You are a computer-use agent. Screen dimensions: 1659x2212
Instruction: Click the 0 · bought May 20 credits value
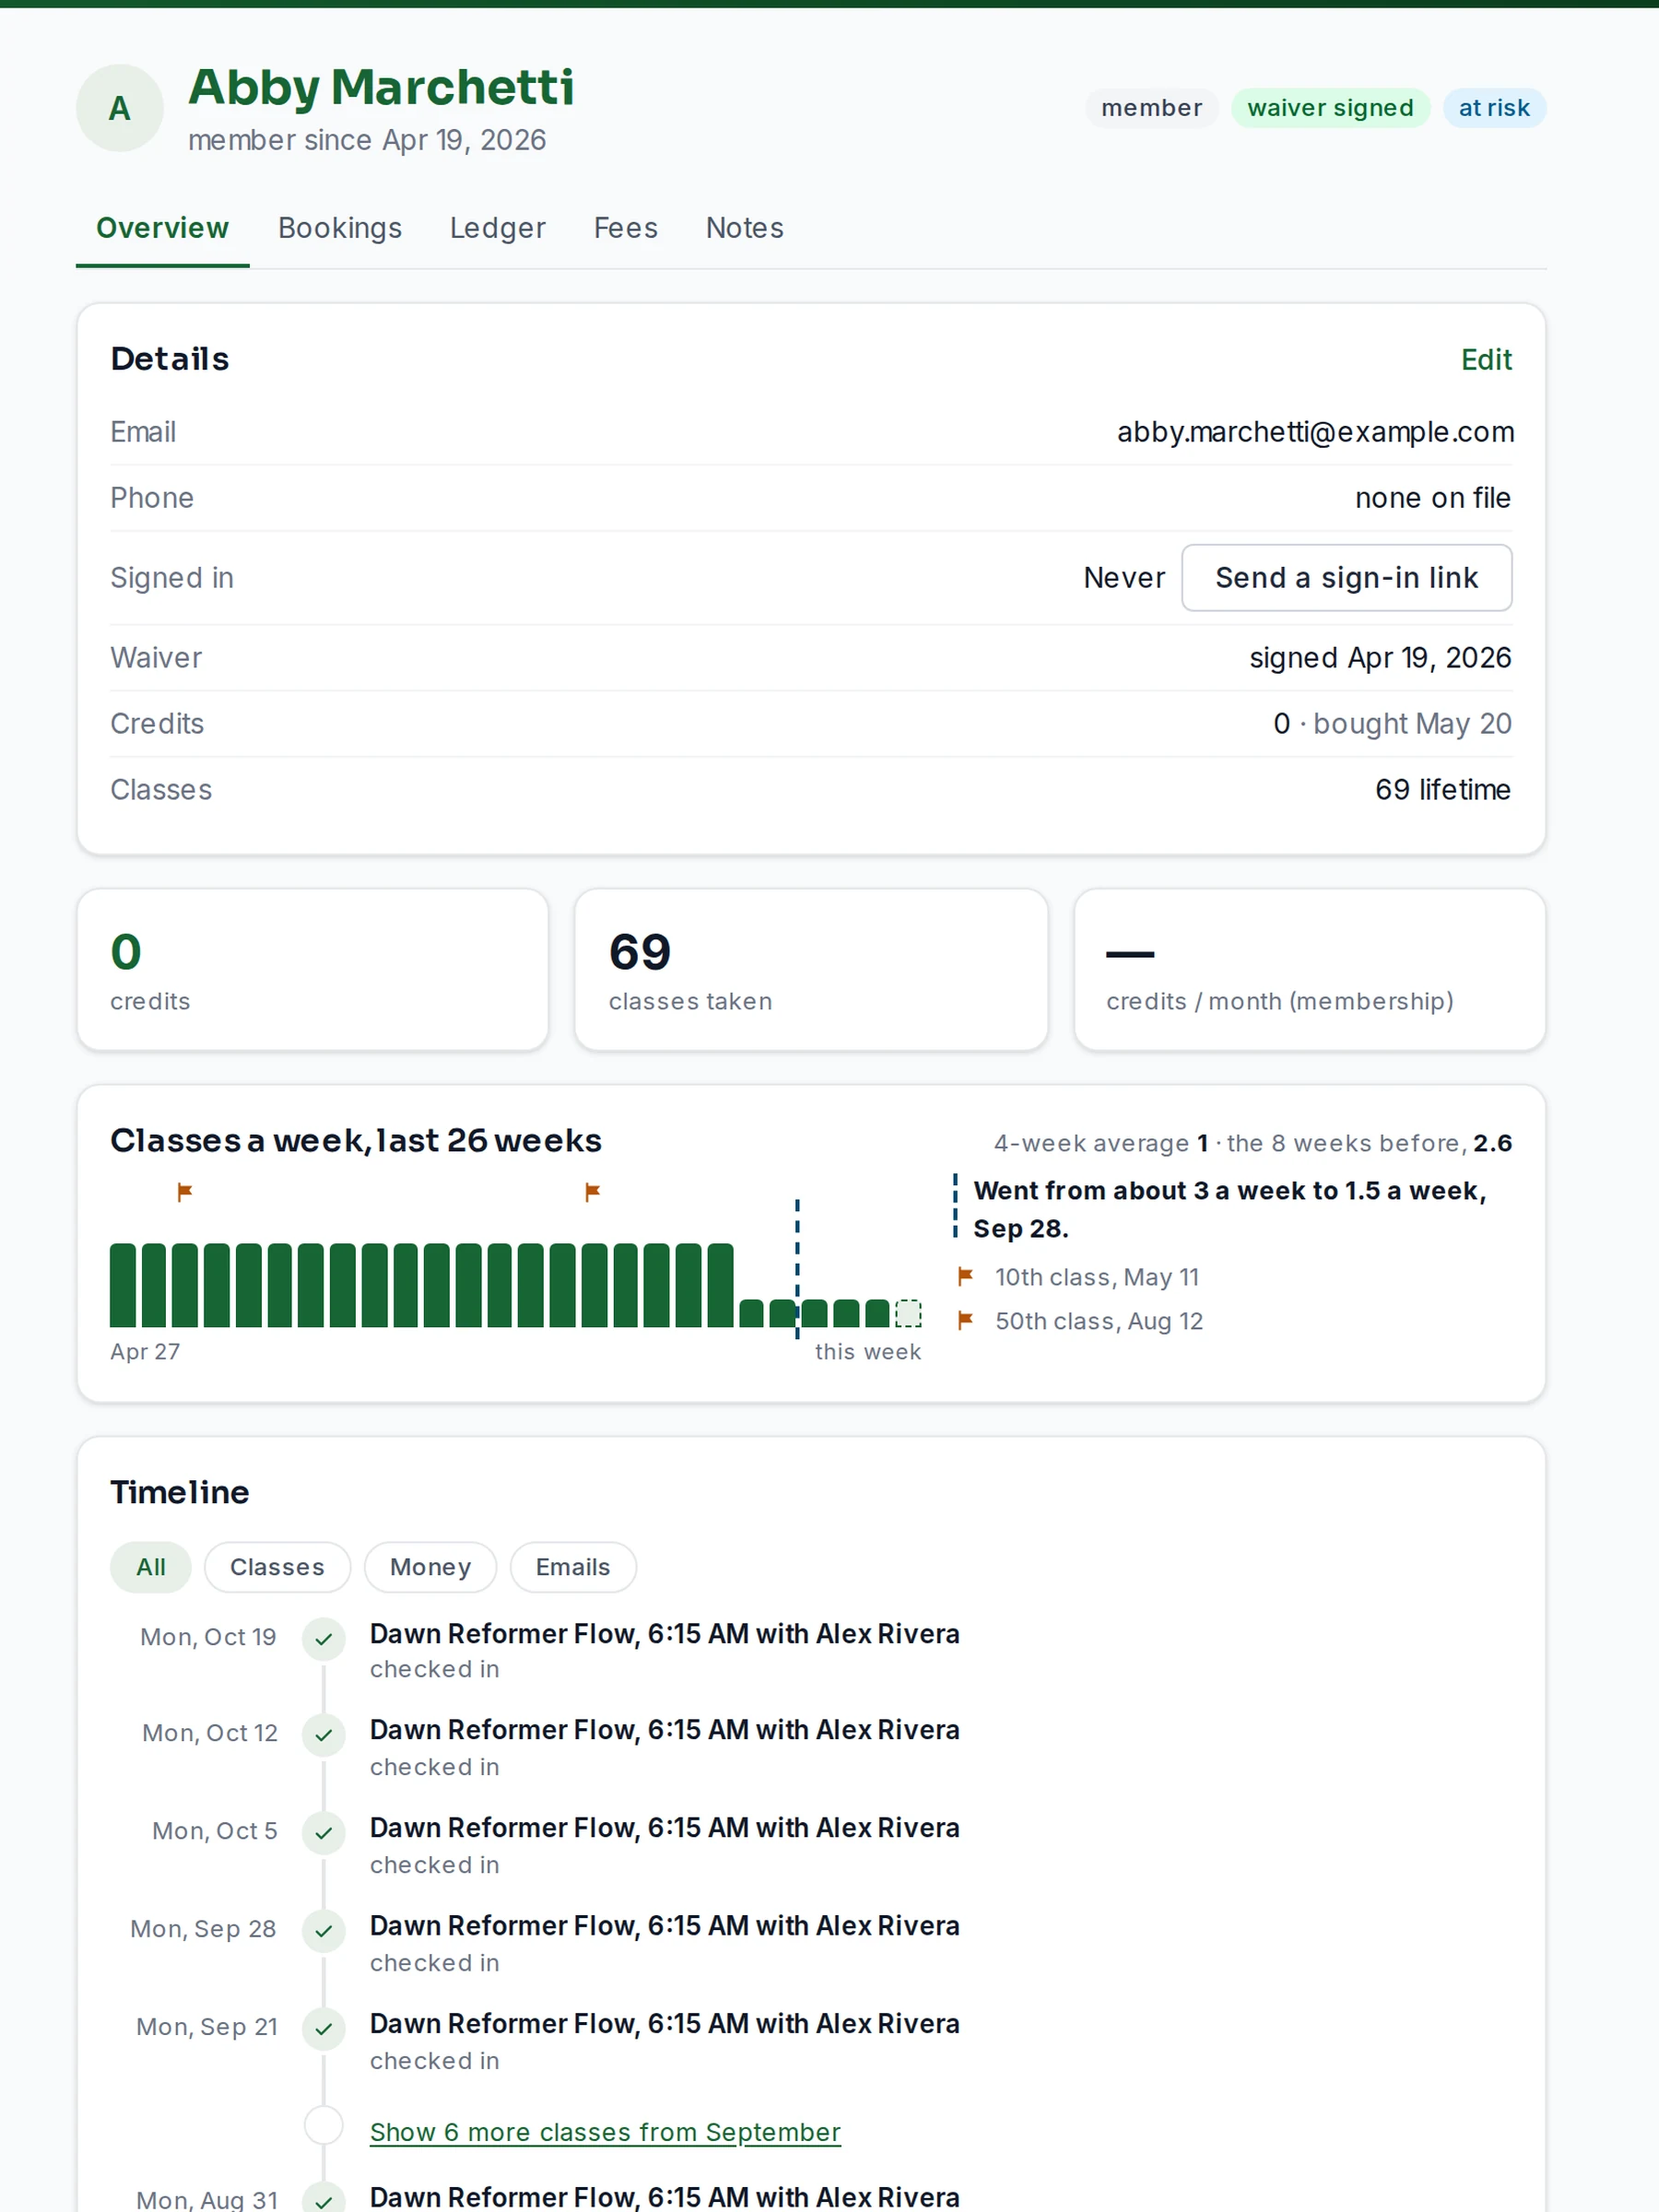coord(1392,724)
